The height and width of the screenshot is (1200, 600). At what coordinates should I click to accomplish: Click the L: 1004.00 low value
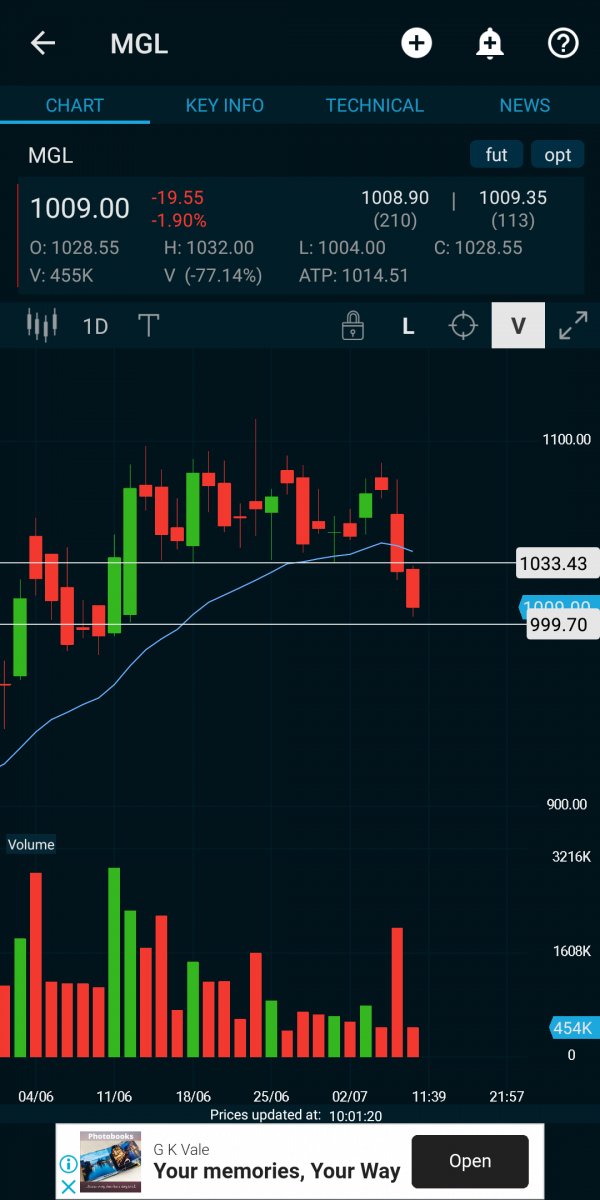coord(342,248)
